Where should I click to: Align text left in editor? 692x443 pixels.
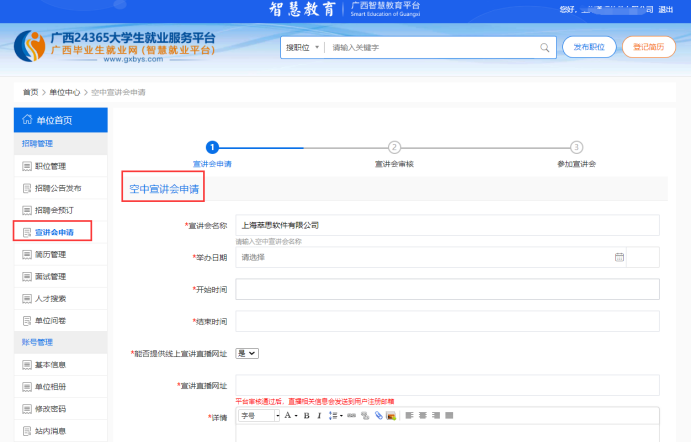410,416
